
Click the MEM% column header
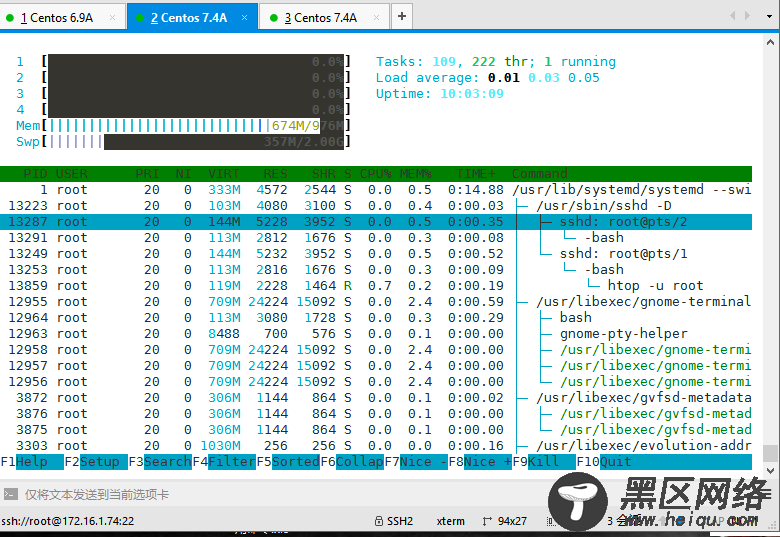click(x=416, y=174)
